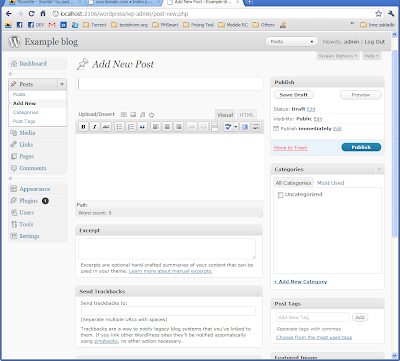Toggle bold formatting in editor
This screenshot has height=361, width=400.
point(83,127)
